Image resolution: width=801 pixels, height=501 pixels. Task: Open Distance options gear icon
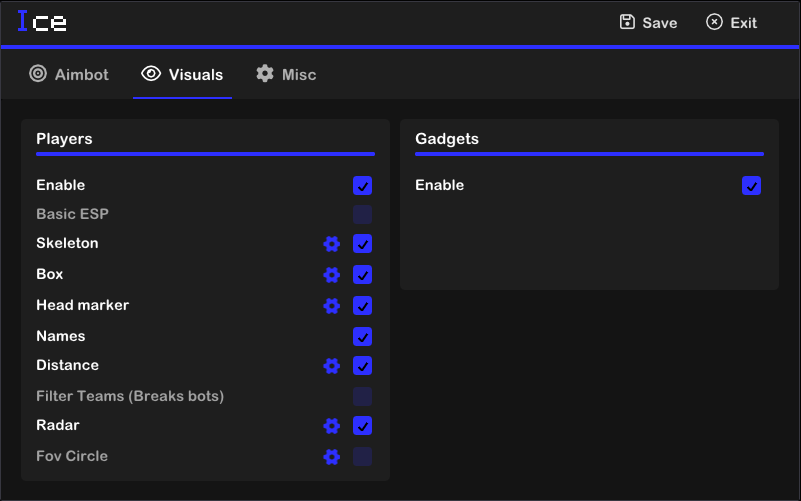pos(332,366)
